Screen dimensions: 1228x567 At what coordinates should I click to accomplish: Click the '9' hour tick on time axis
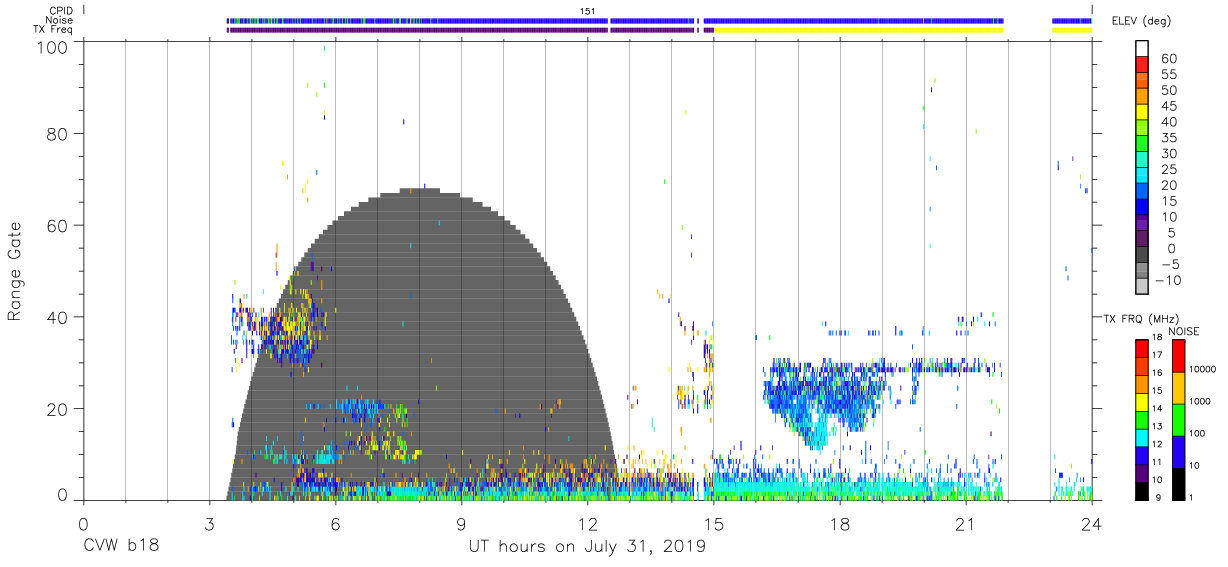click(461, 524)
